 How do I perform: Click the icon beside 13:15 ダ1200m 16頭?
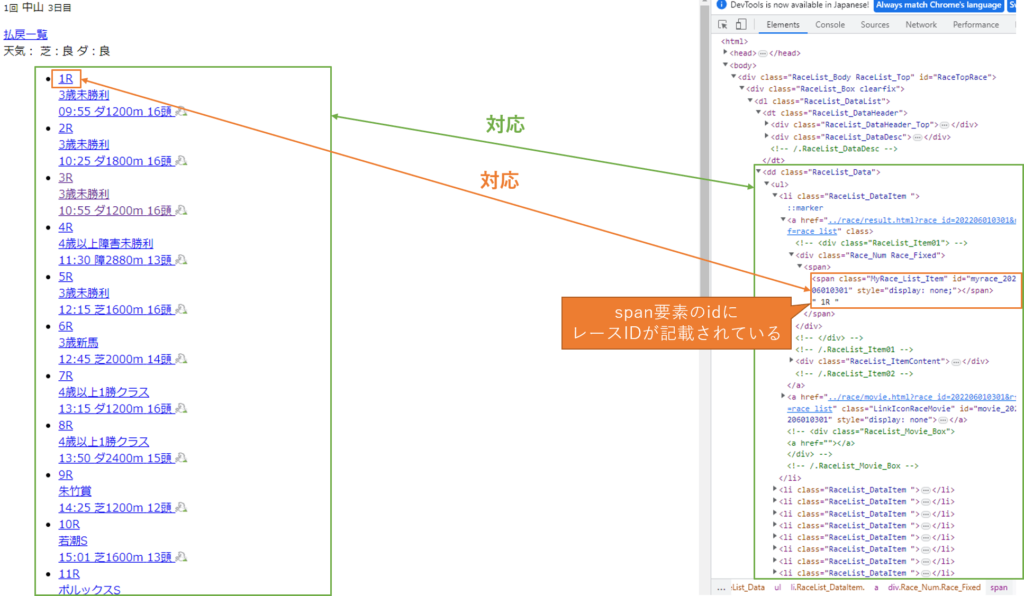coord(182,409)
